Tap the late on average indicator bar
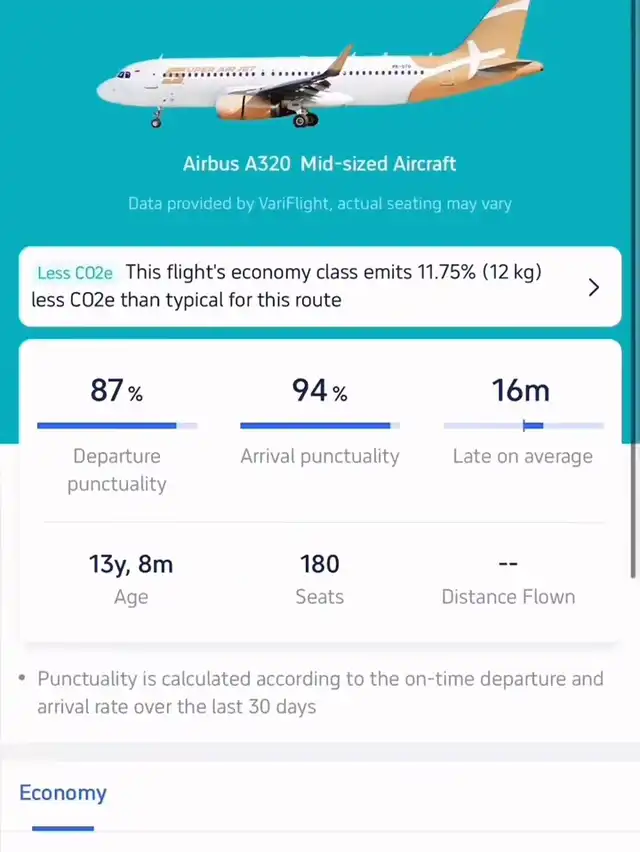This screenshot has width=640, height=852. 523,426
